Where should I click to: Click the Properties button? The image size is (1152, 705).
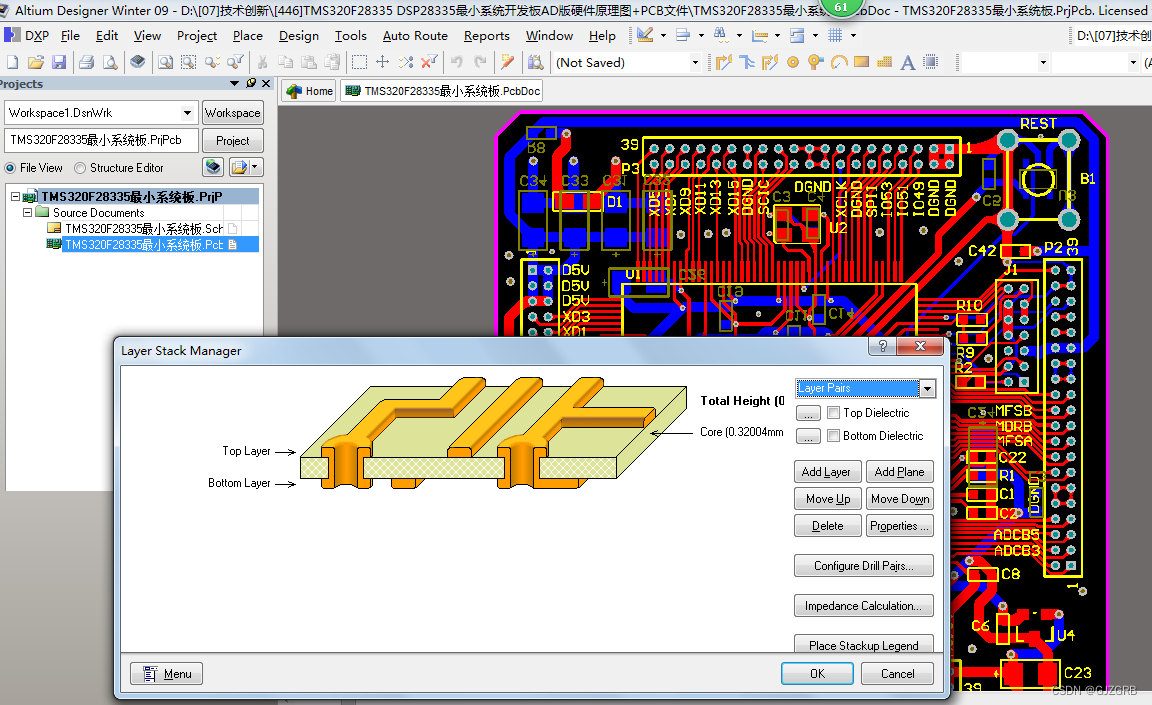click(x=900, y=526)
